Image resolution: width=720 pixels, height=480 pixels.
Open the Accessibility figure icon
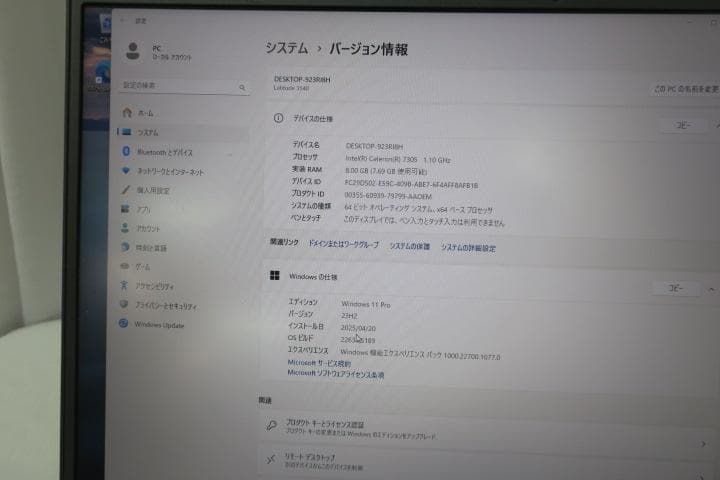[124, 285]
